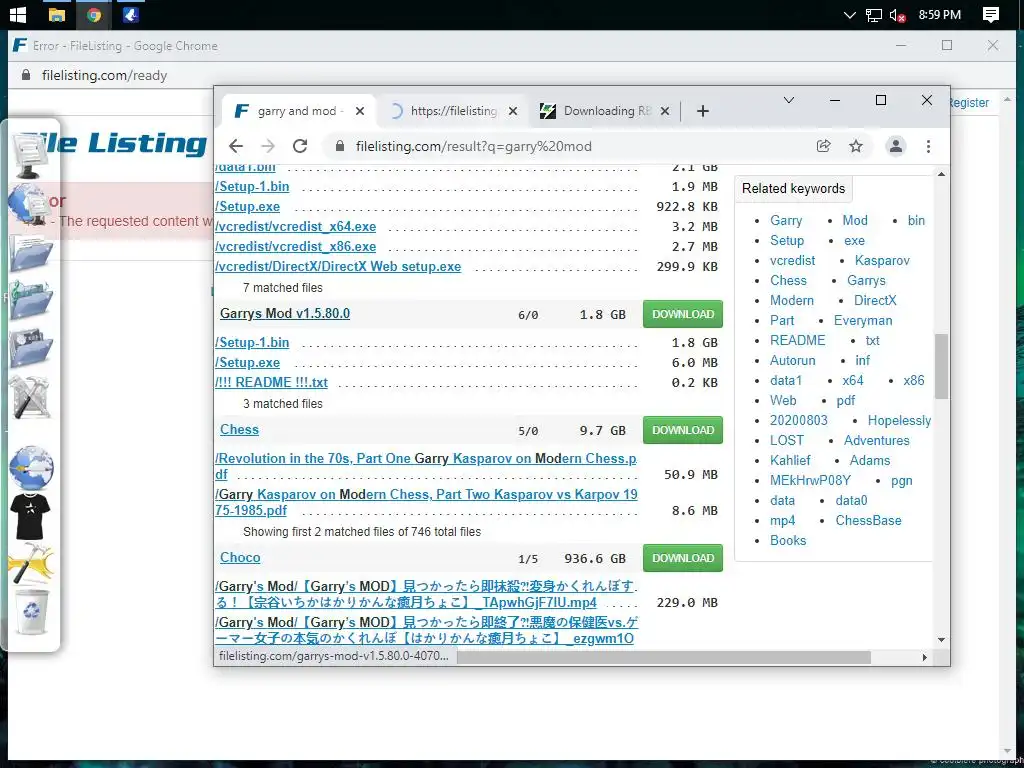Open the Revolution in the 70s pdf link
The width and height of the screenshot is (1024, 768).
tap(426, 466)
